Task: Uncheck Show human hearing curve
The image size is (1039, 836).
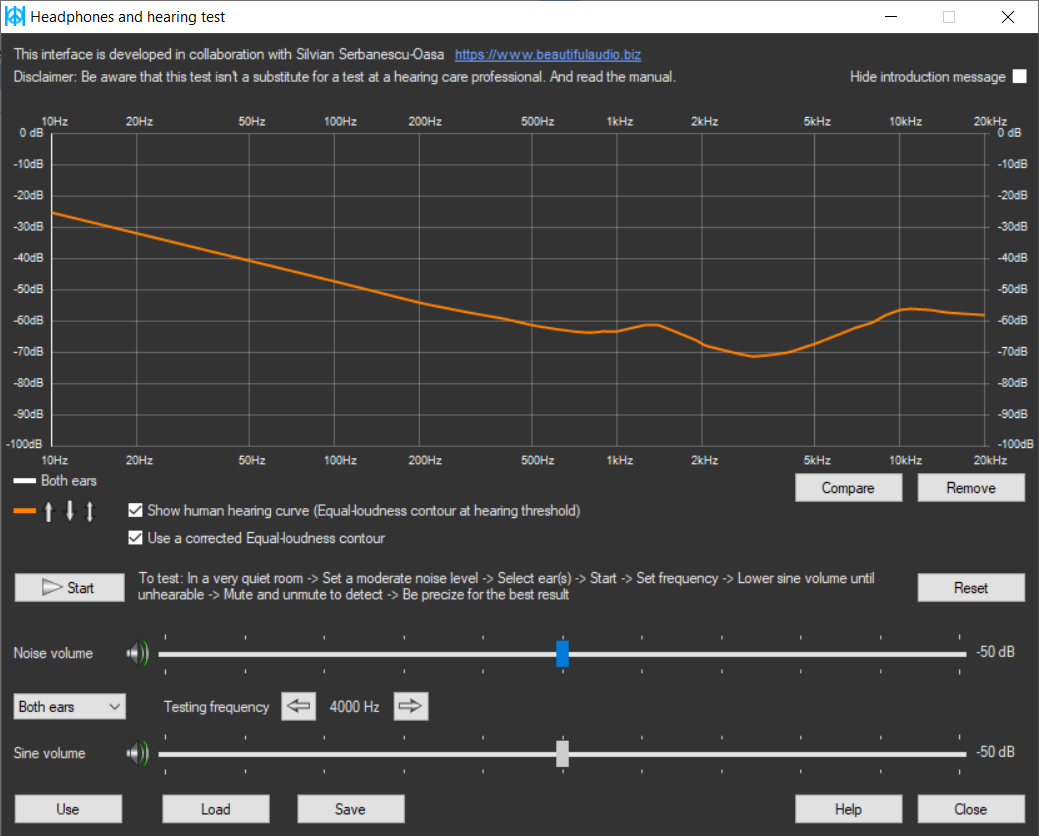Action: pyautogui.click(x=136, y=511)
